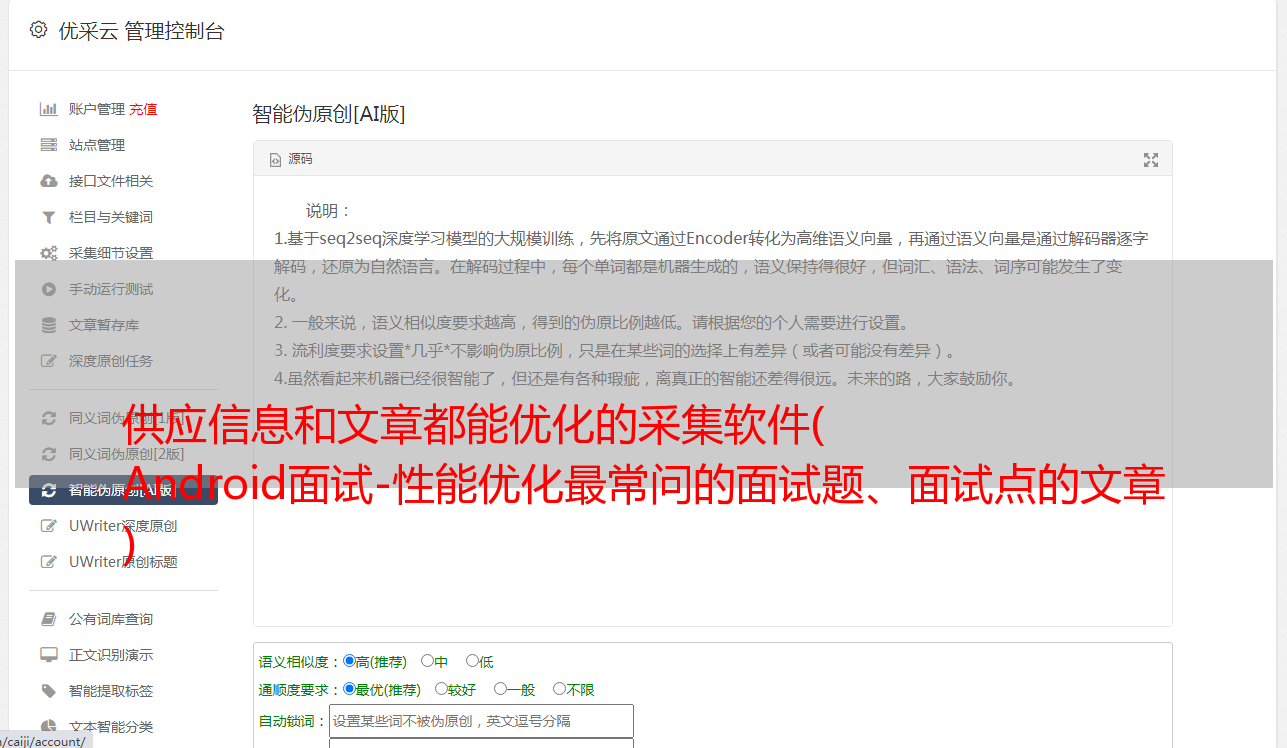Screen dimensions: 1287x748
Task: Select 不限 fluency requirement option
Action: [559, 689]
